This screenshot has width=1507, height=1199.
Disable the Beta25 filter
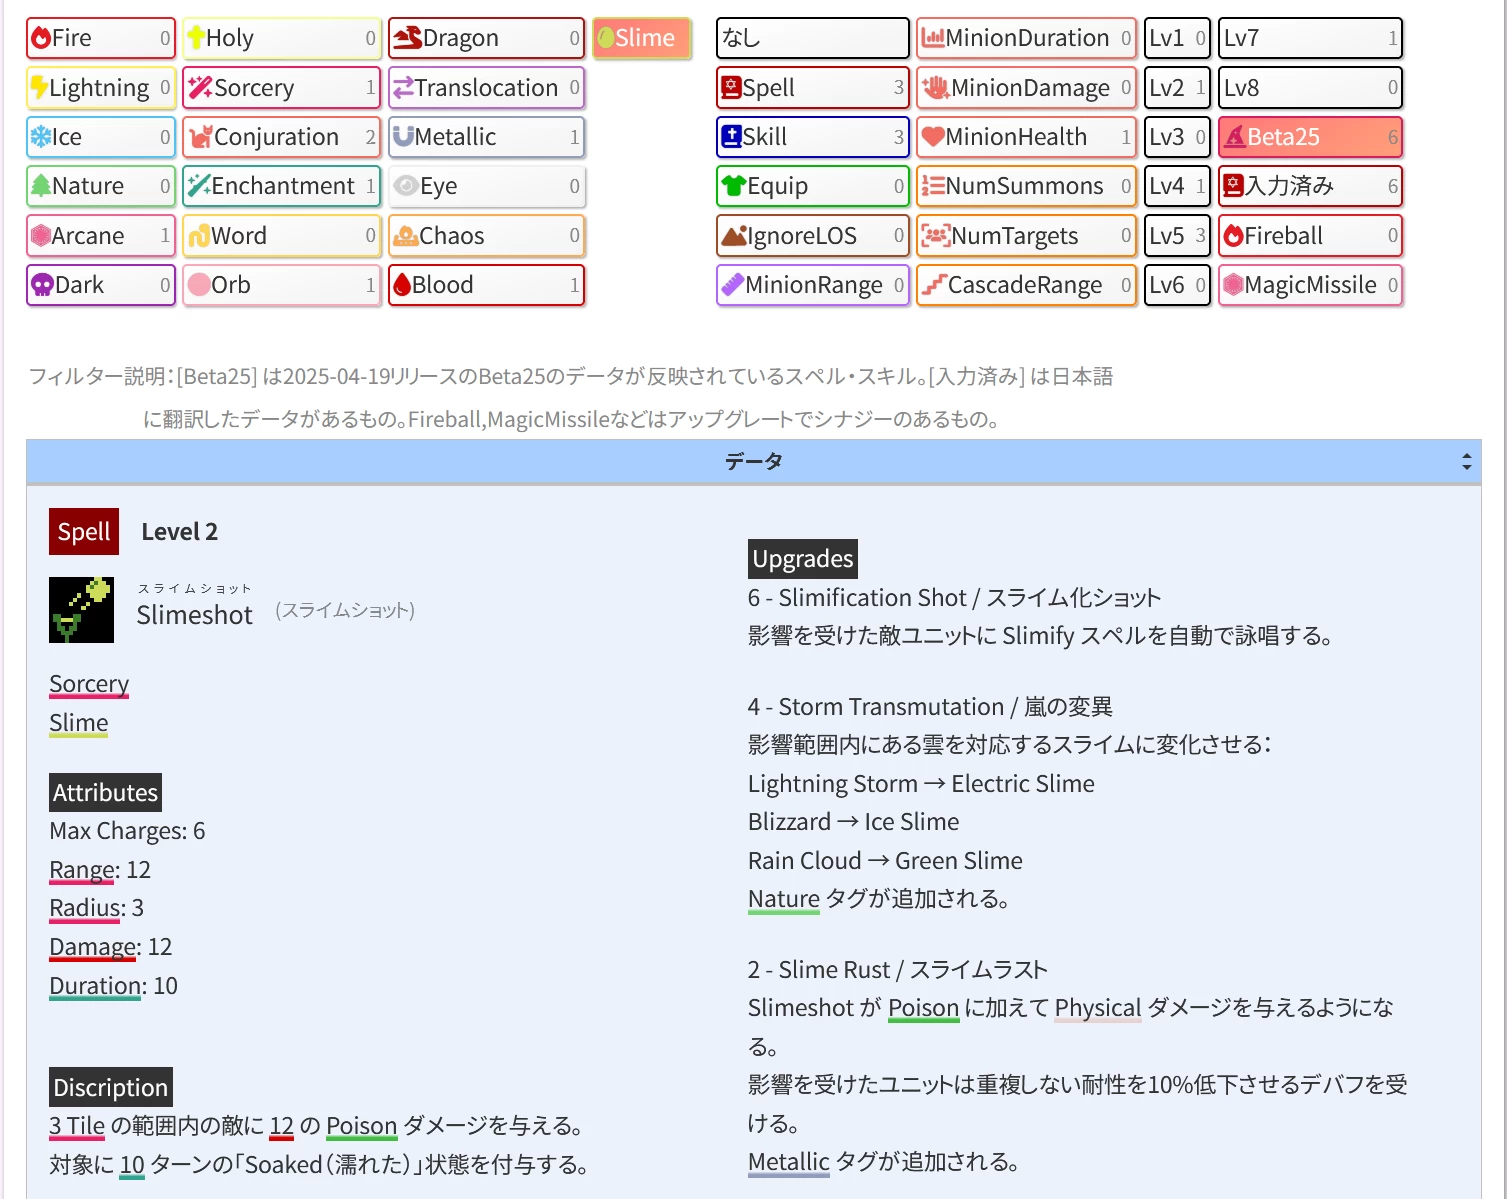point(1310,137)
